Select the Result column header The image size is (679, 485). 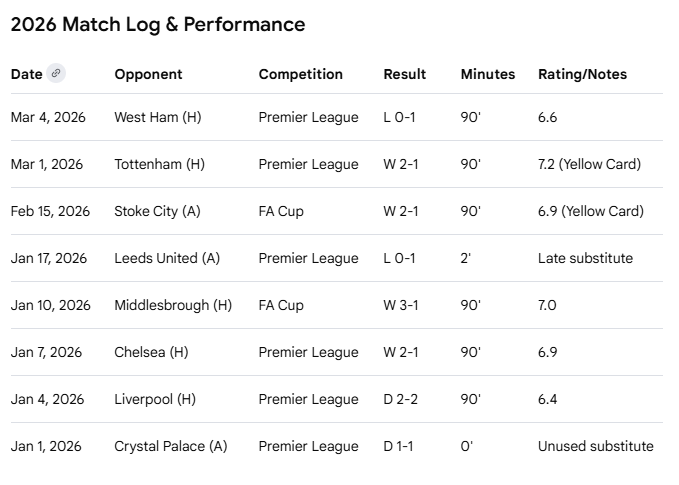point(404,74)
